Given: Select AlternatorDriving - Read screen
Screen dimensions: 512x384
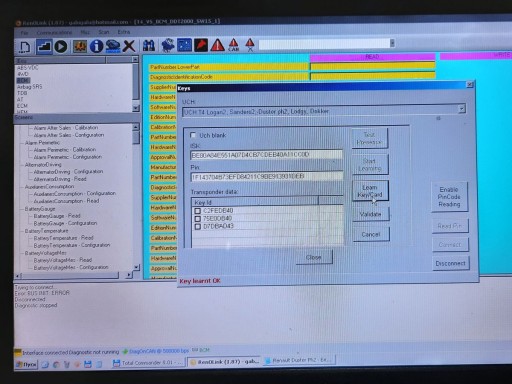Looking at the screenshot, I should [x=60, y=179].
